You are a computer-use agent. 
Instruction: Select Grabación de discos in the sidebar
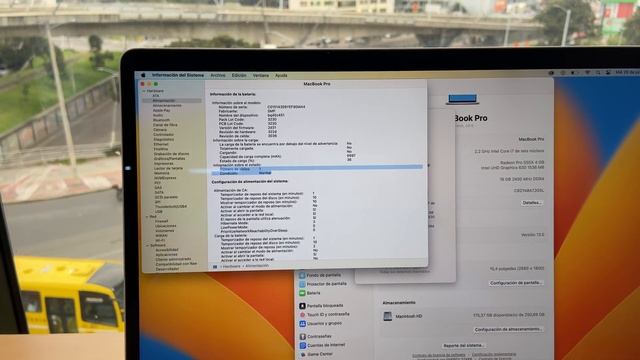click(x=171, y=154)
